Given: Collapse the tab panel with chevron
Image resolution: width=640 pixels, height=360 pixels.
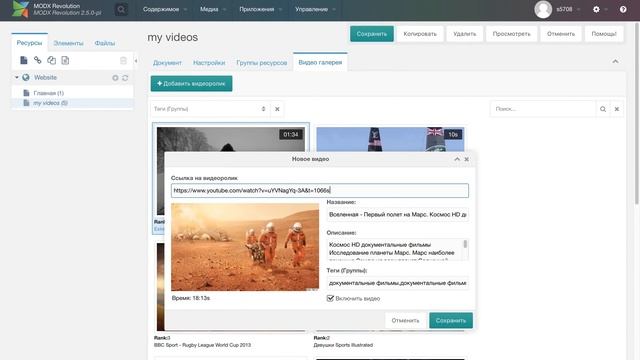Looking at the screenshot, I should 615,62.
